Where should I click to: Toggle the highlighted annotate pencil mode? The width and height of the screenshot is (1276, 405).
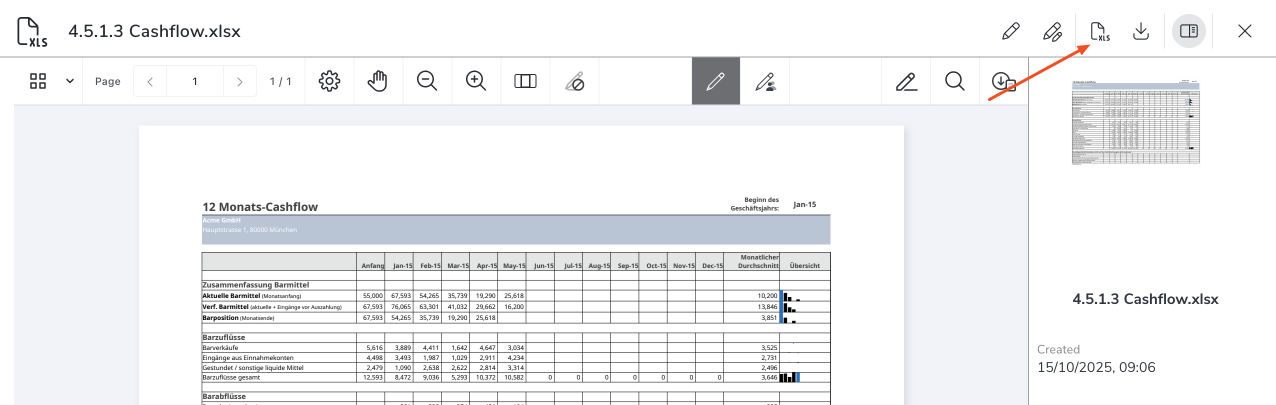715,82
